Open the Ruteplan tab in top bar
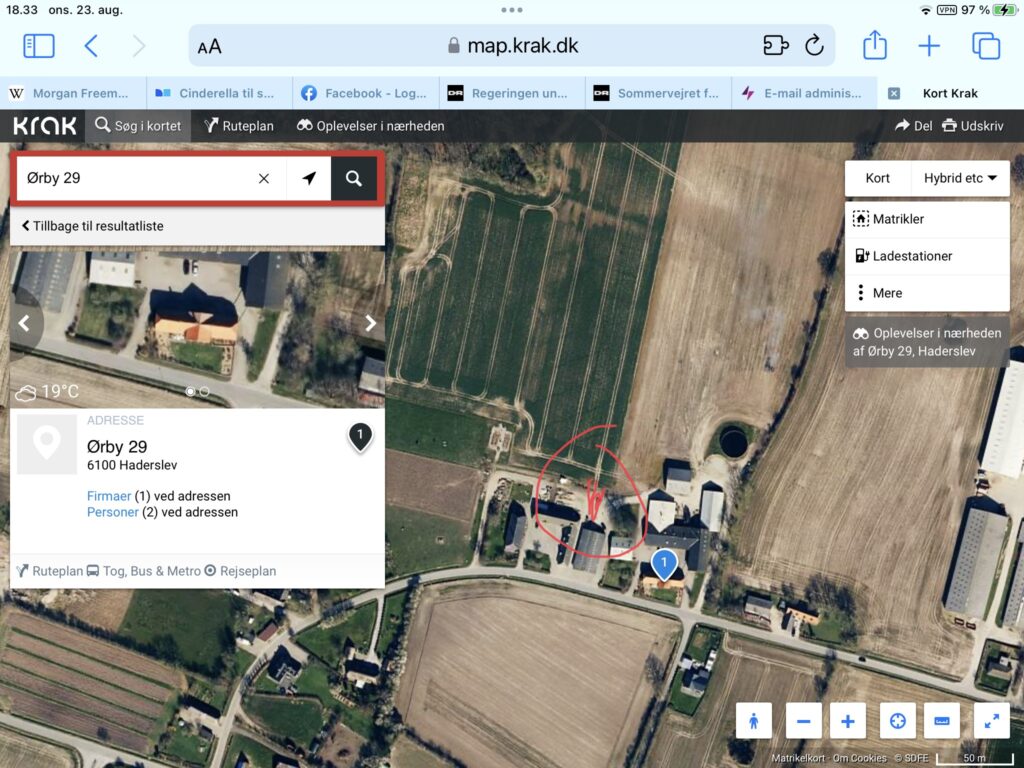 [x=239, y=126]
